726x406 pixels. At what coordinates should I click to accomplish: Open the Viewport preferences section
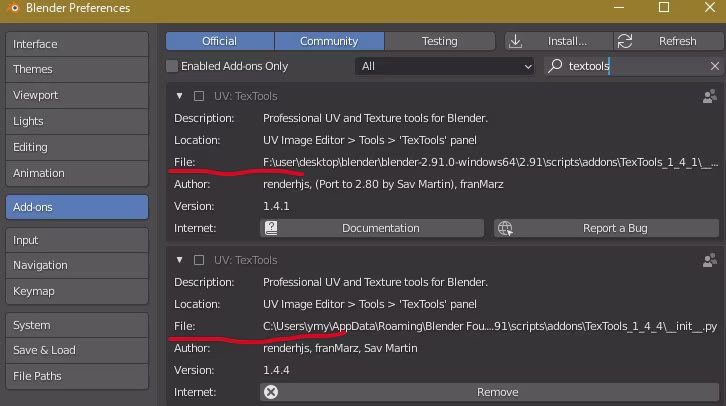[77, 95]
